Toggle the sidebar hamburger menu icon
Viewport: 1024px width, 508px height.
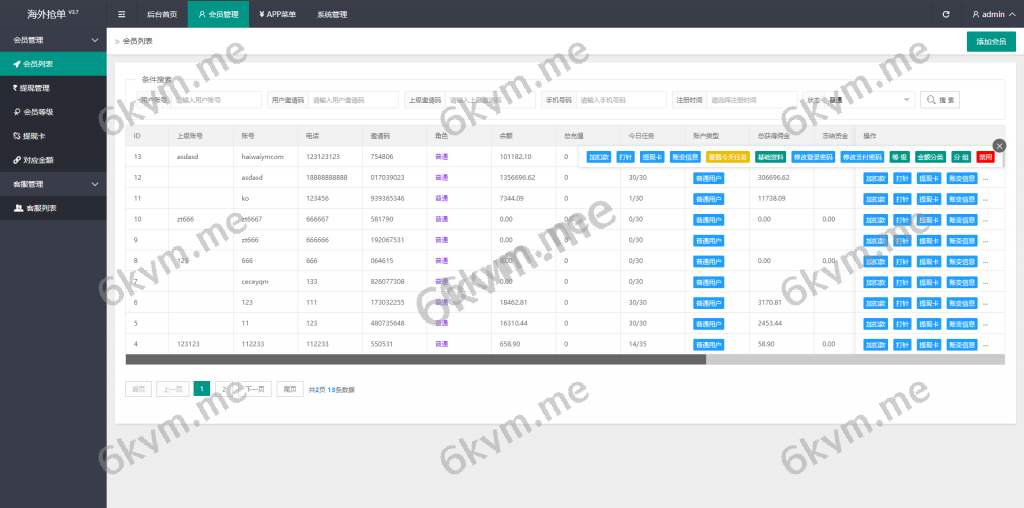click(121, 15)
